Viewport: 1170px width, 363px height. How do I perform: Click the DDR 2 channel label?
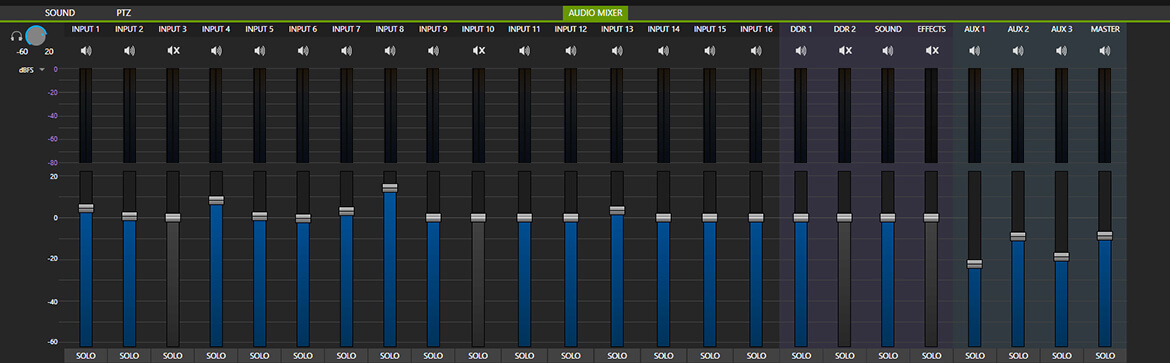[x=845, y=29]
